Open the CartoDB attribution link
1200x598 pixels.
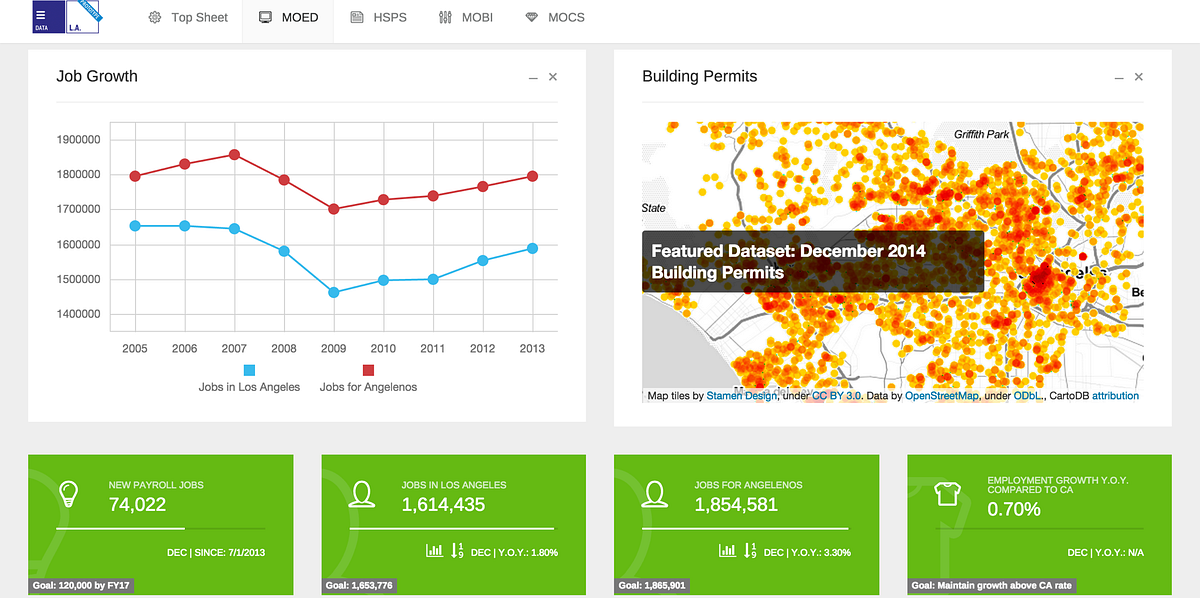coord(1115,396)
